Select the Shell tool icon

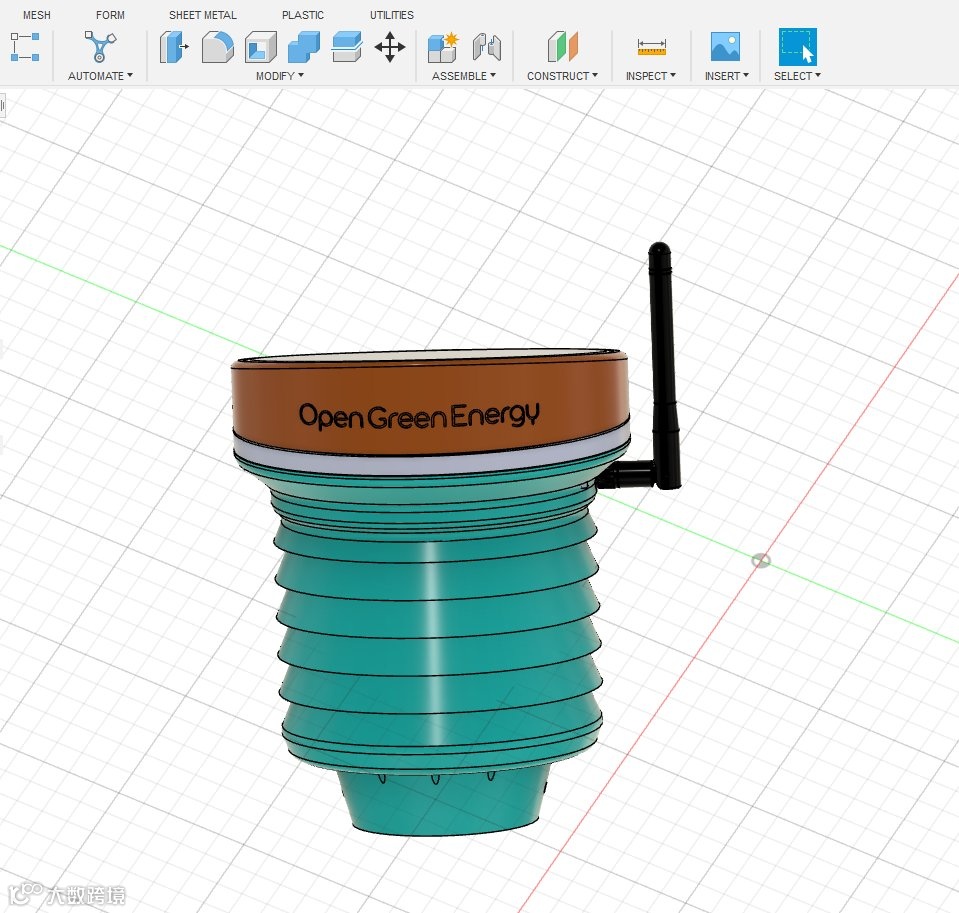point(261,47)
